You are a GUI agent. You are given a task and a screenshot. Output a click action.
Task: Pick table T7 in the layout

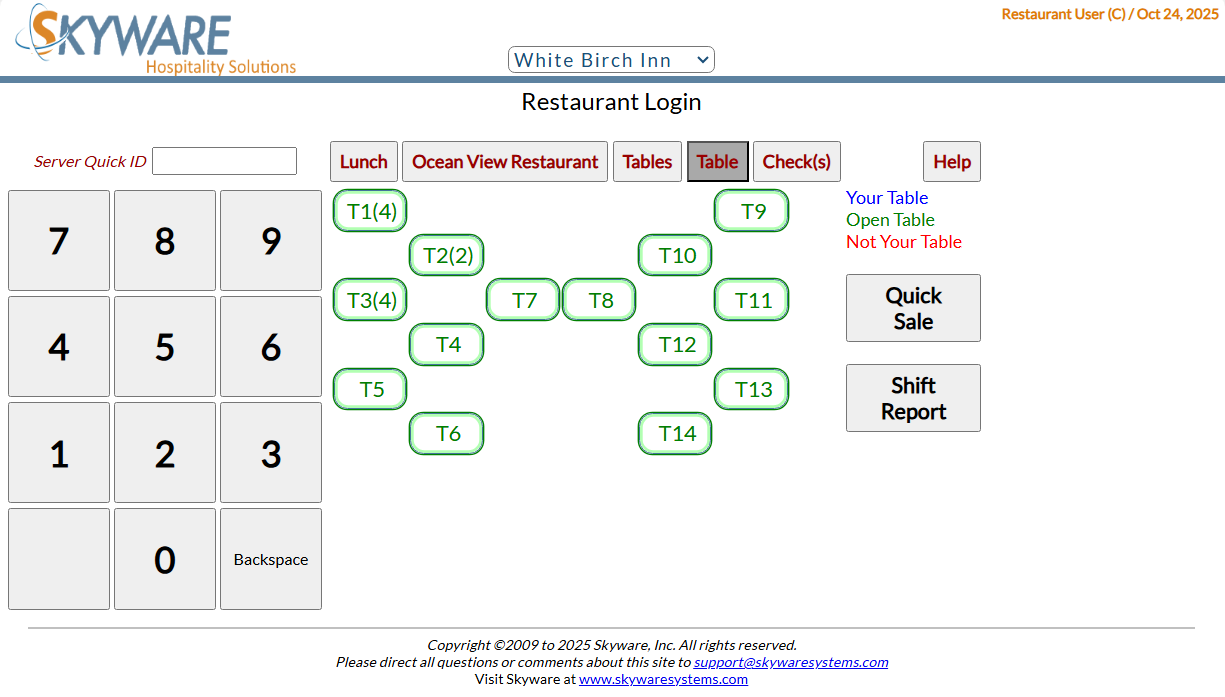(x=523, y=300)
